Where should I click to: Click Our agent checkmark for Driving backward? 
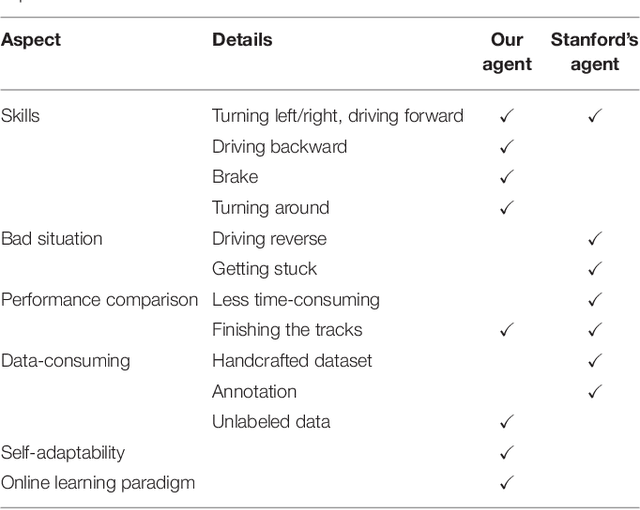click(506, 147)
